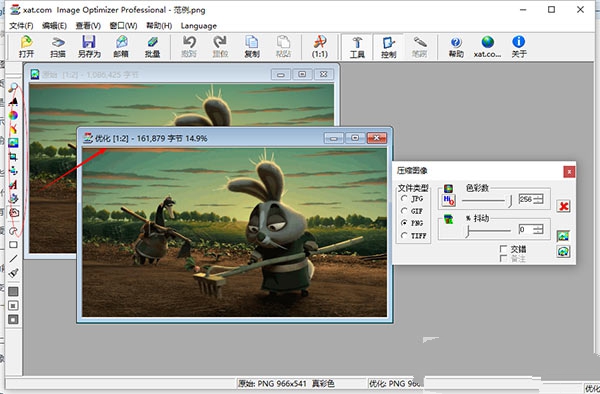Select the rectangle region tool in left toolbar
Screen dimensions: 600x394
click(x=13, y=244)
